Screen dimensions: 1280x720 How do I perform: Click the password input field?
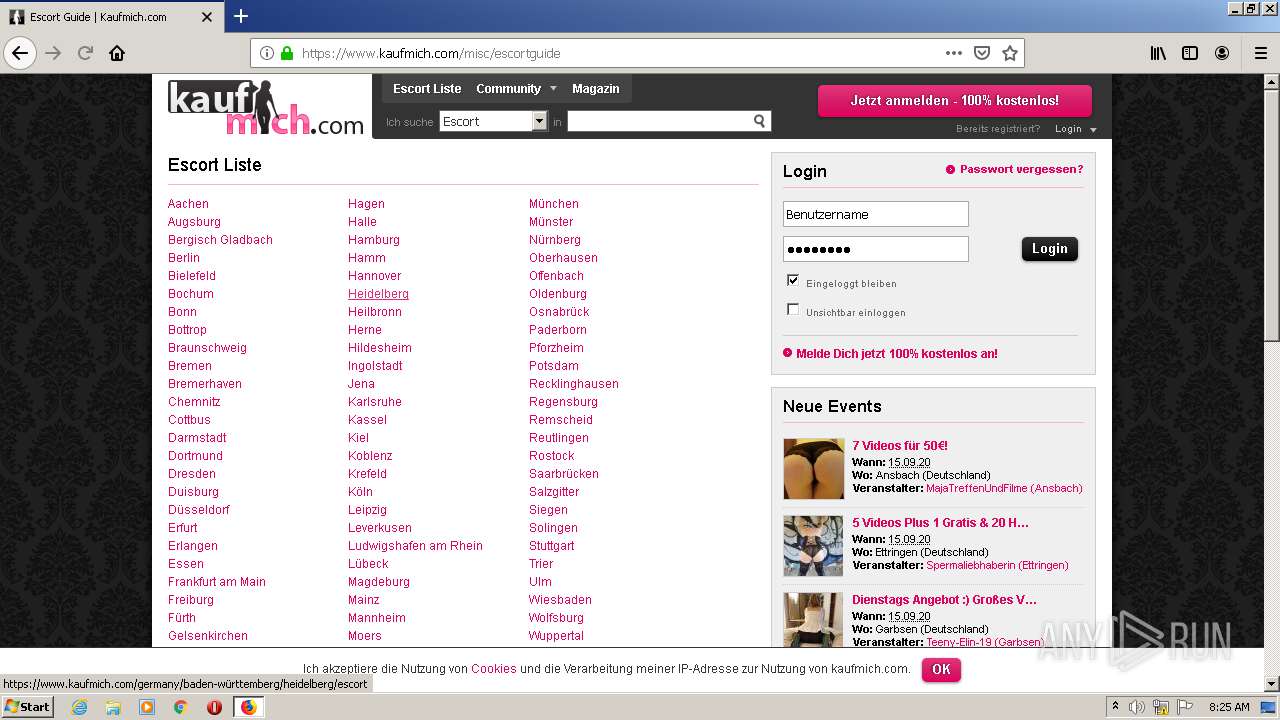click(x=876, y=249)
